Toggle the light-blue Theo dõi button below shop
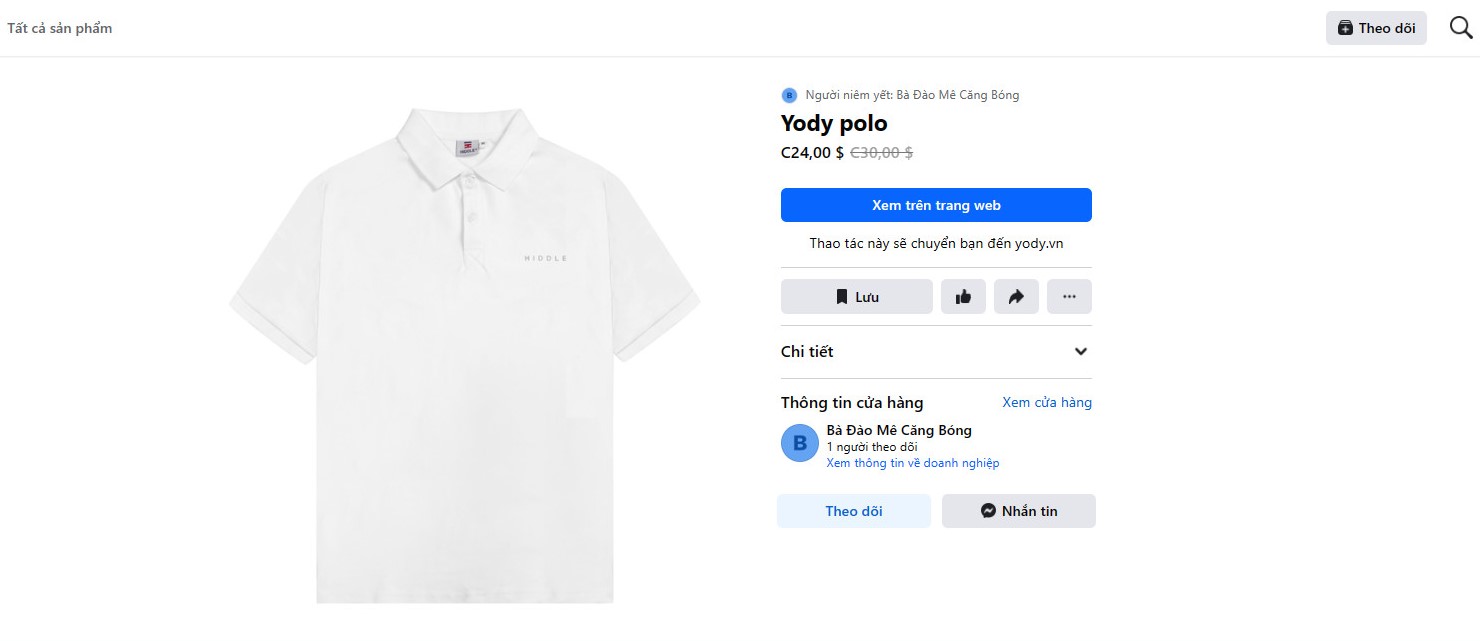Image resolution: width=1480 pixels, height=641 pixels. (854, 511)
